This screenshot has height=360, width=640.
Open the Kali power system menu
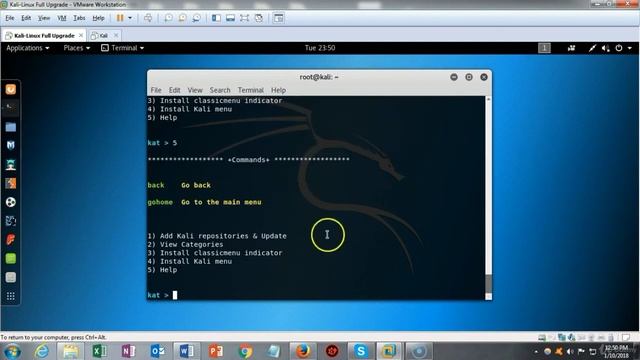(623, 48)
